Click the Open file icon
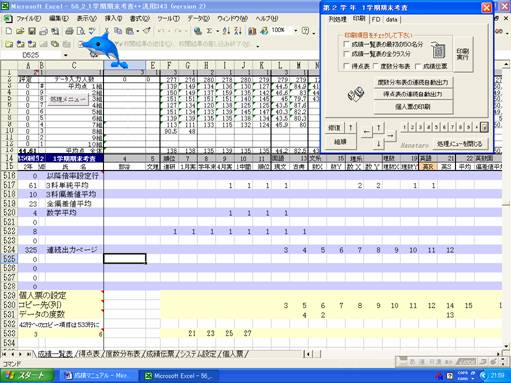Screen dimensions: 511x383 [x=20, y=31]
